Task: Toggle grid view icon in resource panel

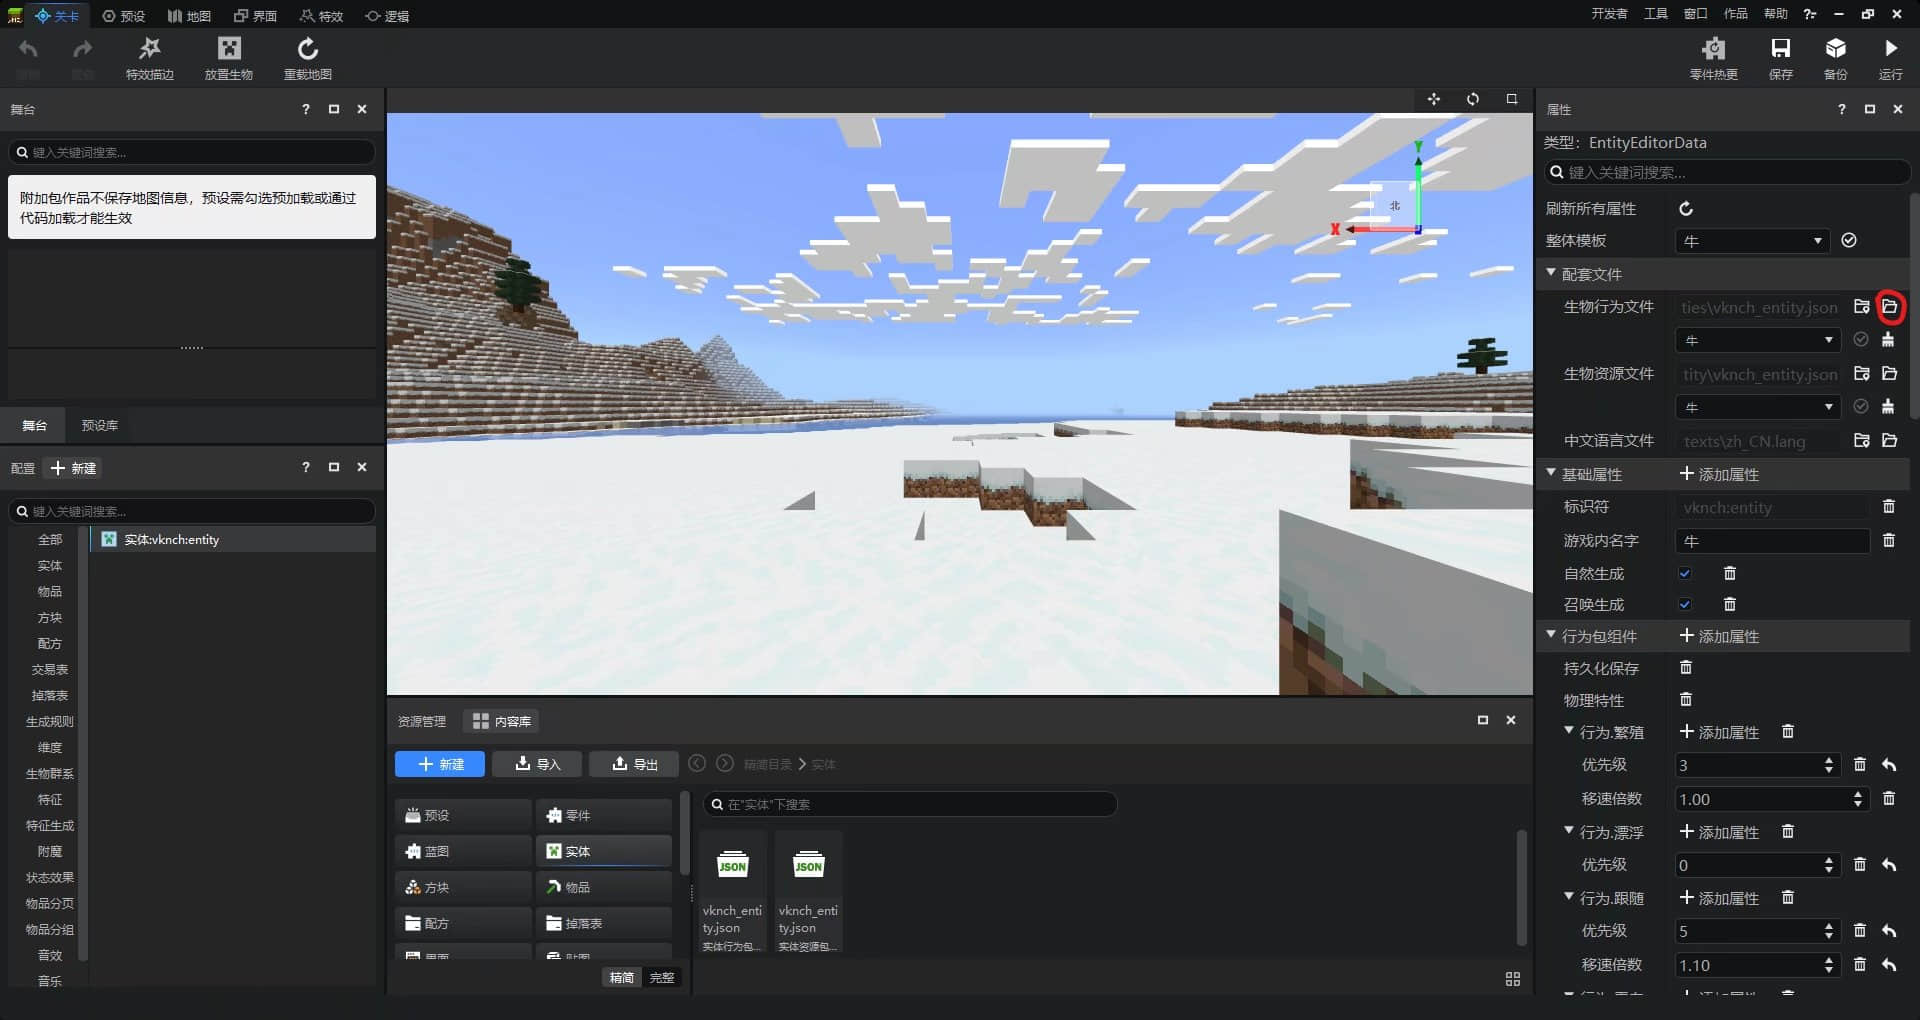Action: click(x=1513, y=979)
